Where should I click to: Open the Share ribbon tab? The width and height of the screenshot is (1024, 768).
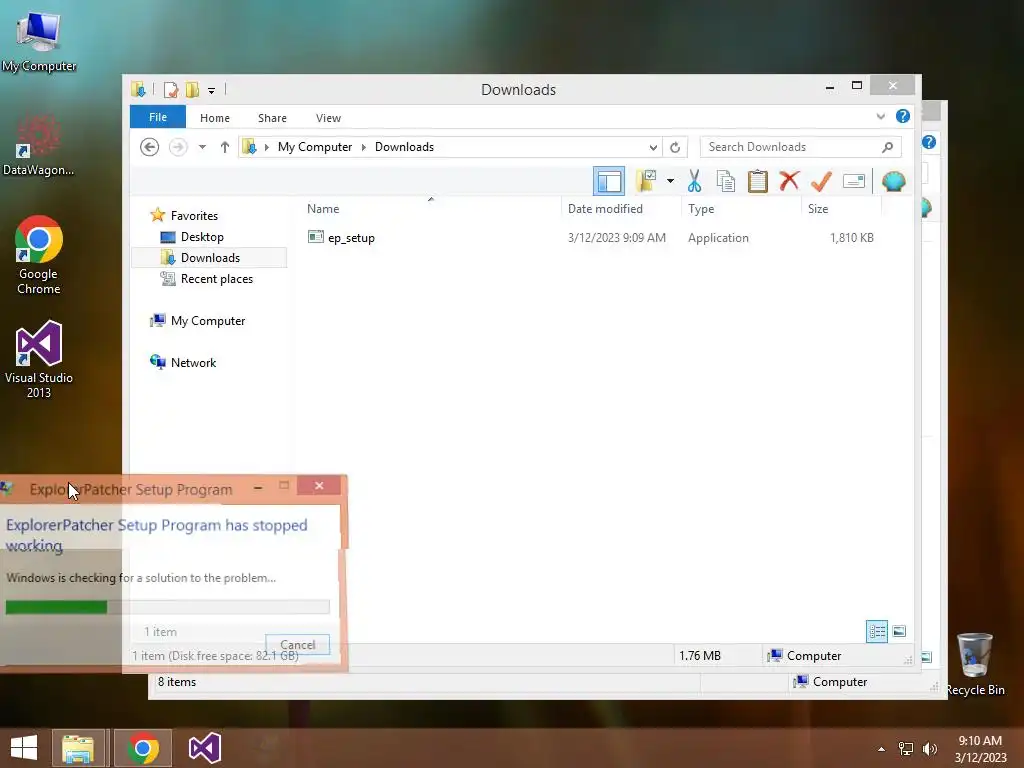pyautogui.click(x=272, y=118)
